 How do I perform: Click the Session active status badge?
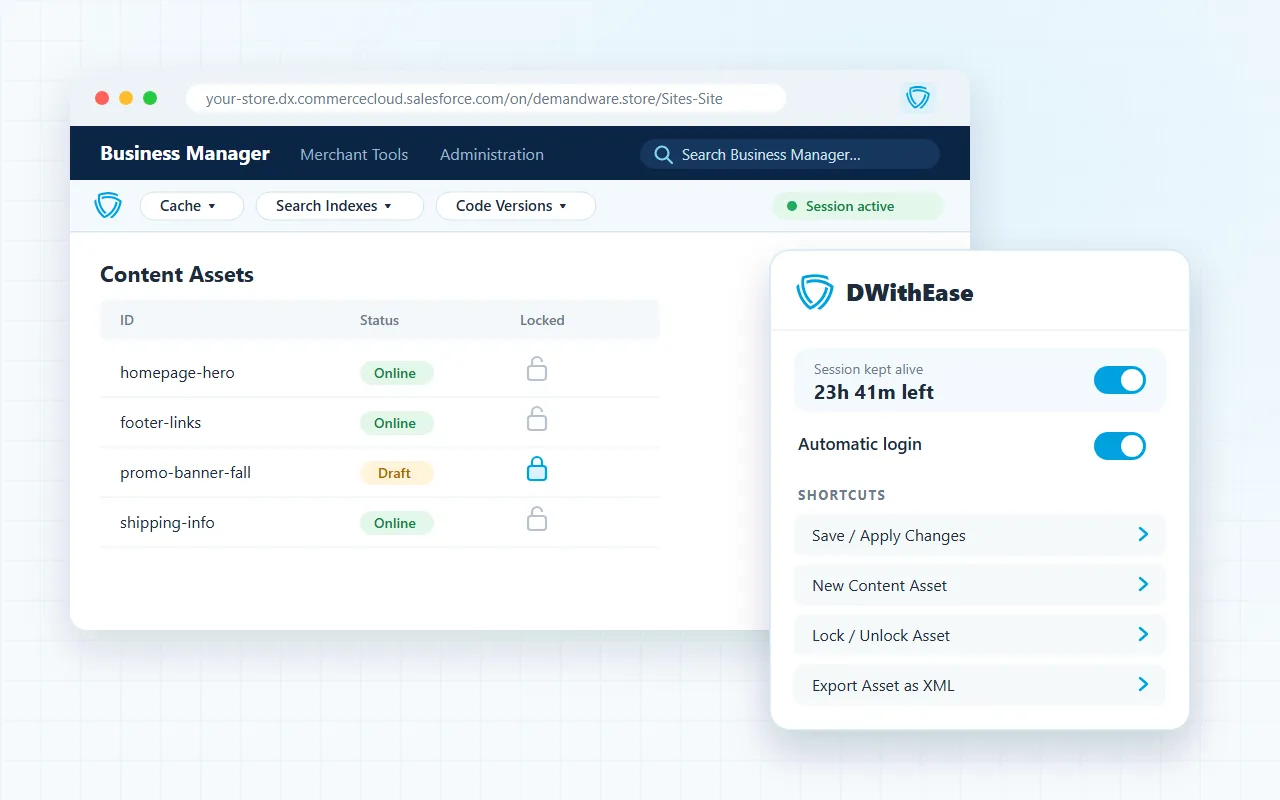tap(858, 206)
